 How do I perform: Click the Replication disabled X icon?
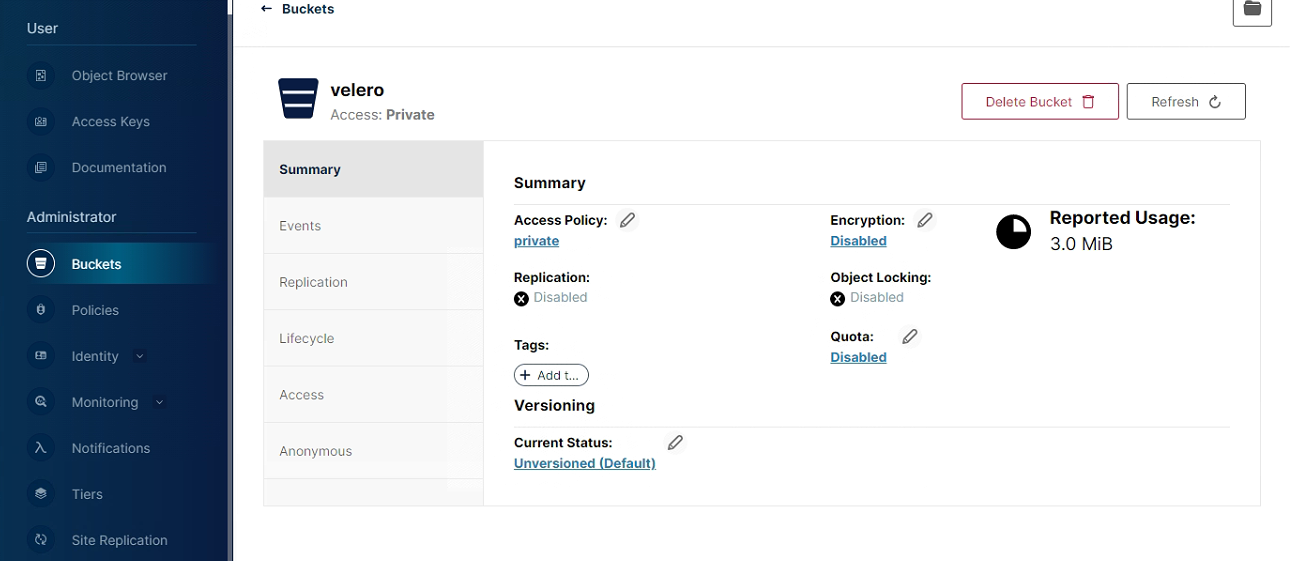coord(521,298)
